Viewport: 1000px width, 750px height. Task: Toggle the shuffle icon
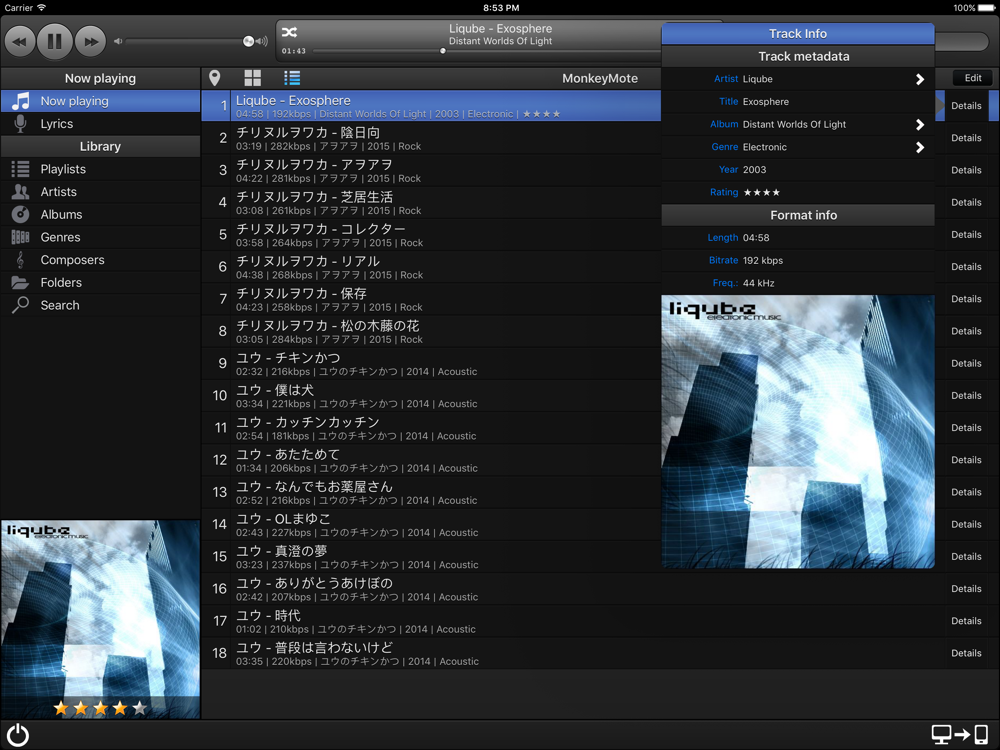pos(290,32)
